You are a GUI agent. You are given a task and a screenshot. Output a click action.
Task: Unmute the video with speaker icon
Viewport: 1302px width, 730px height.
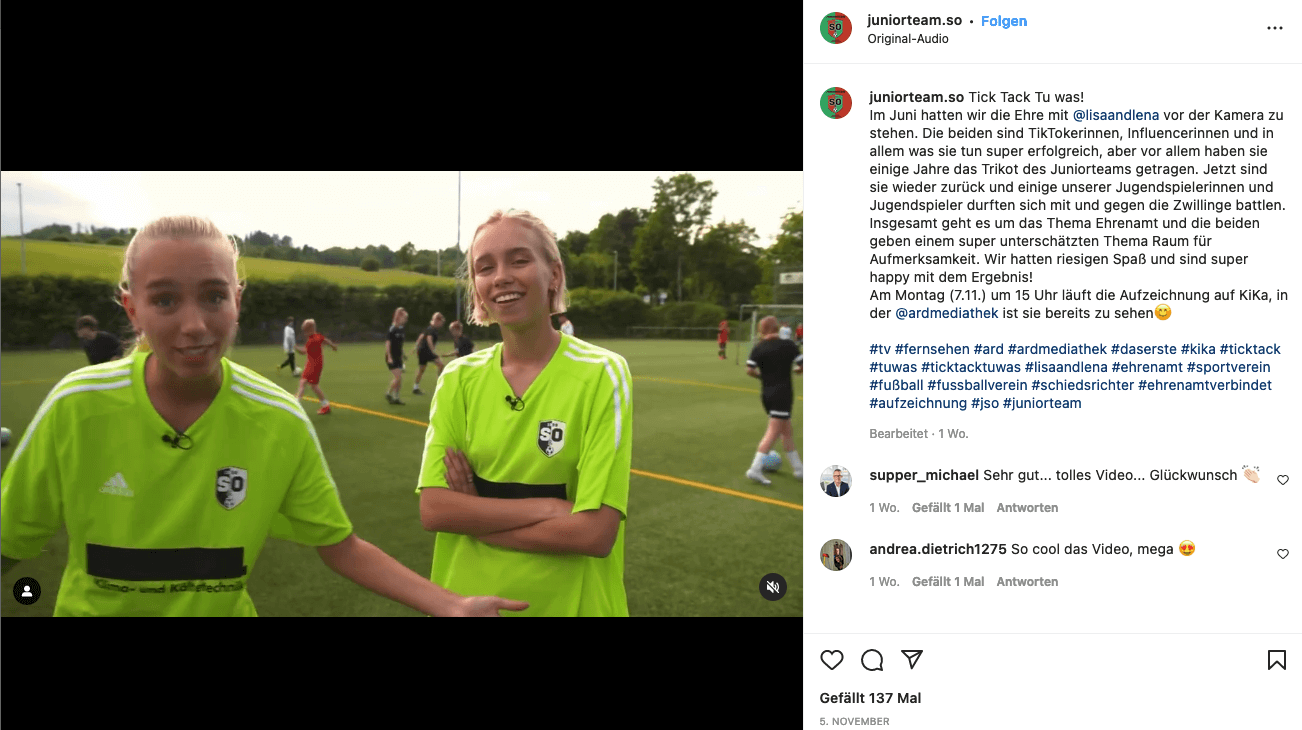[x=772, y=587]
